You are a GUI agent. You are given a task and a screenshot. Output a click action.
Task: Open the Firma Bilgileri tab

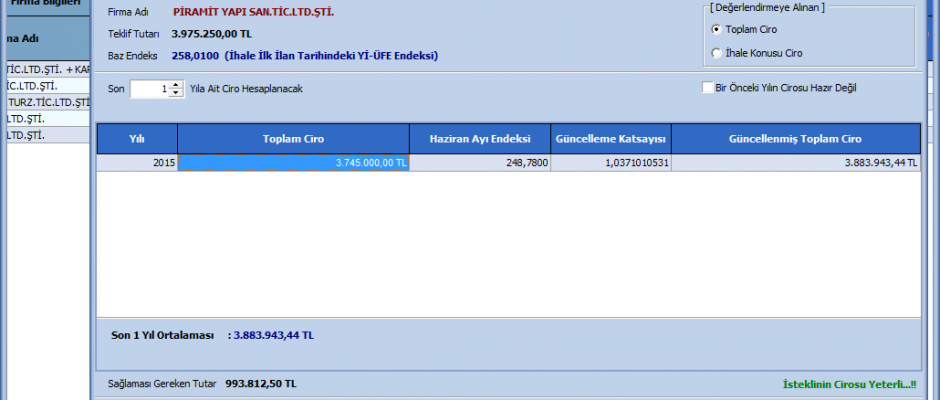[x=45, y=3]
